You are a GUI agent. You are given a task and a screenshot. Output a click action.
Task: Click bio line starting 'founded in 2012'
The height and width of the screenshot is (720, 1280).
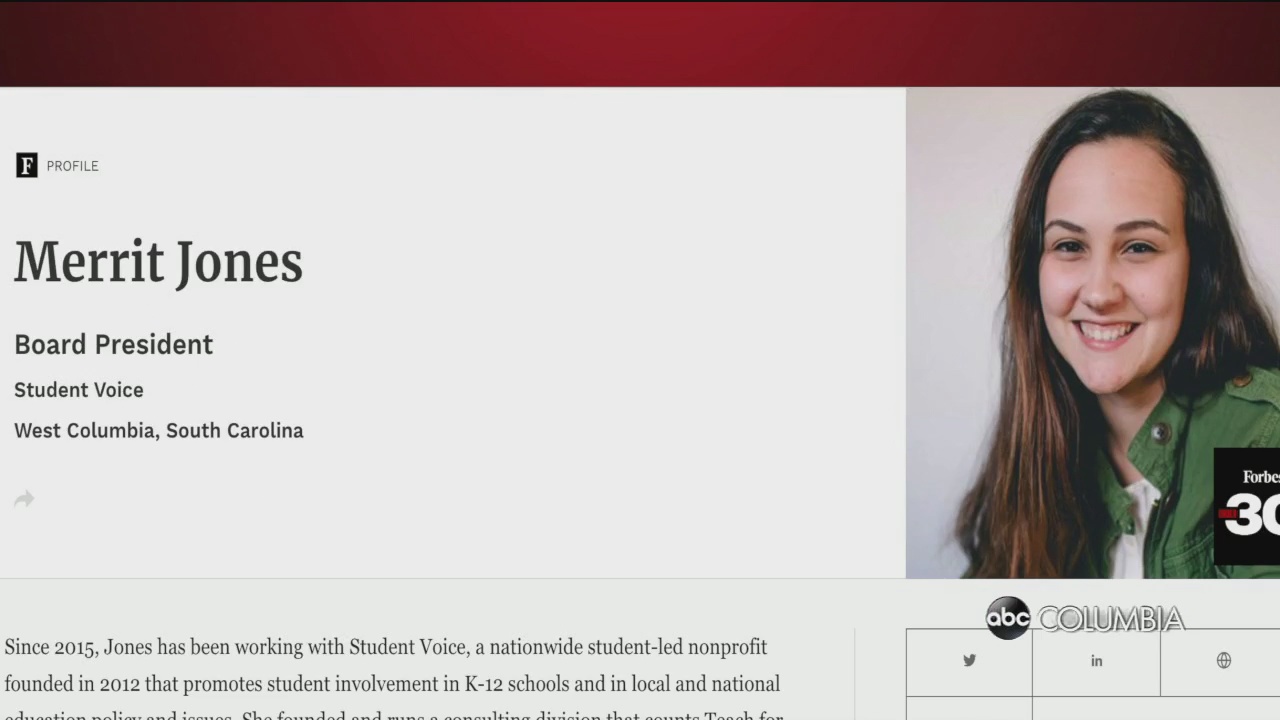392,685
